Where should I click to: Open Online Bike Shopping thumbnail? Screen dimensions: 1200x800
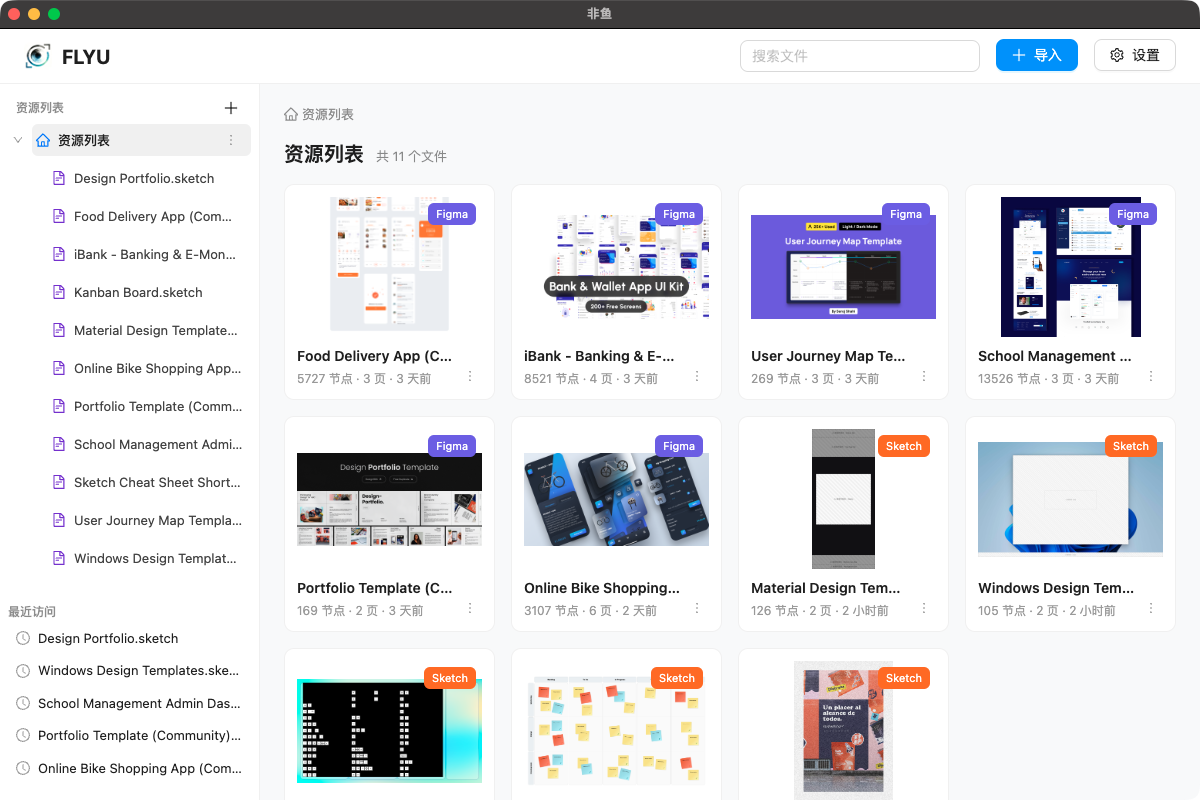click(616, 499)
